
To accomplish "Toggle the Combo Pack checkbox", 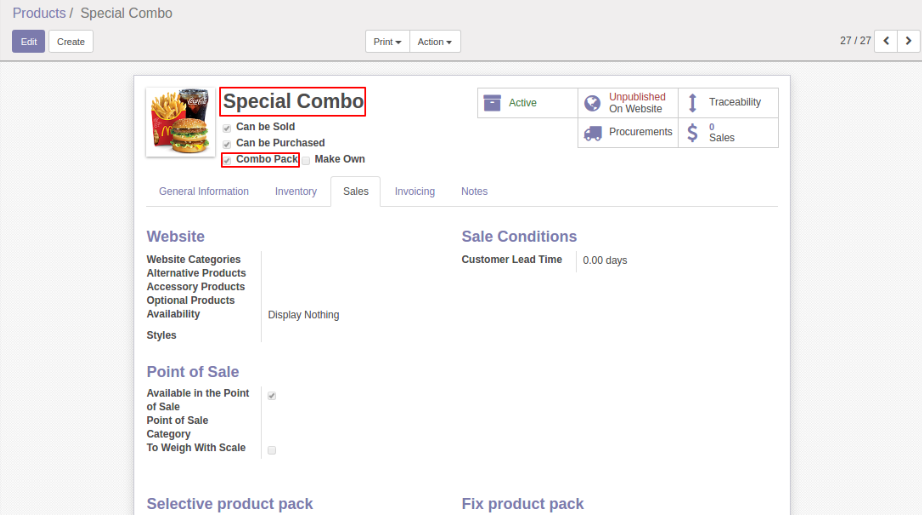I will coord(227,160).
